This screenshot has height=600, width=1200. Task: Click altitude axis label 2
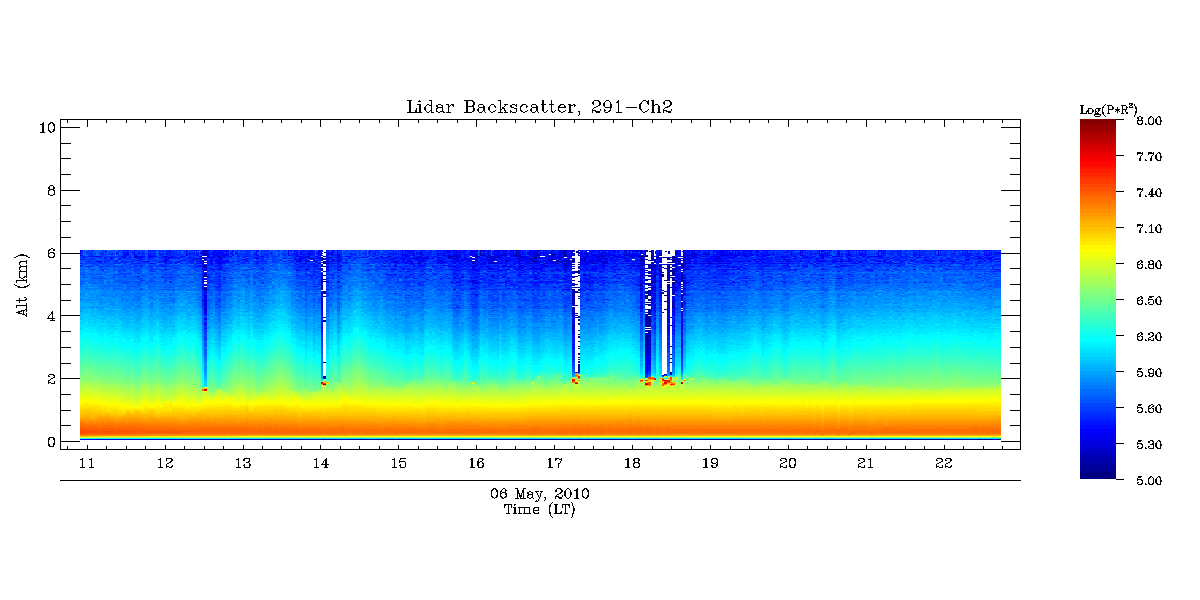pos(49,379)
